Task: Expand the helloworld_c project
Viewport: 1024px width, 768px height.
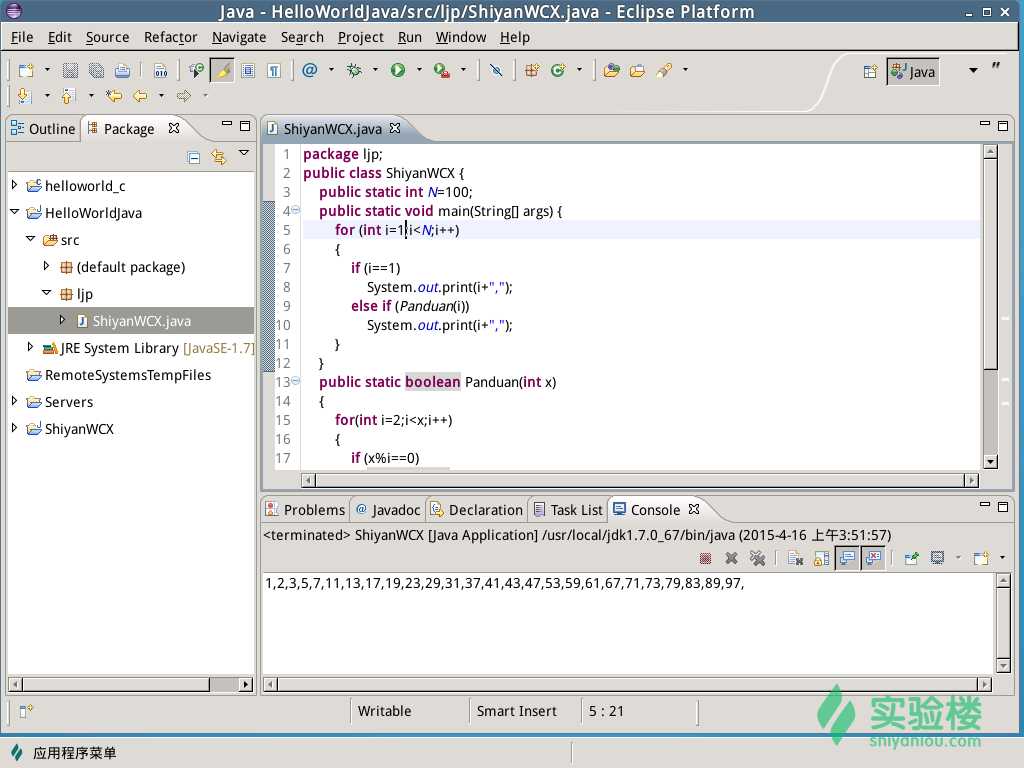Action: 14,185
